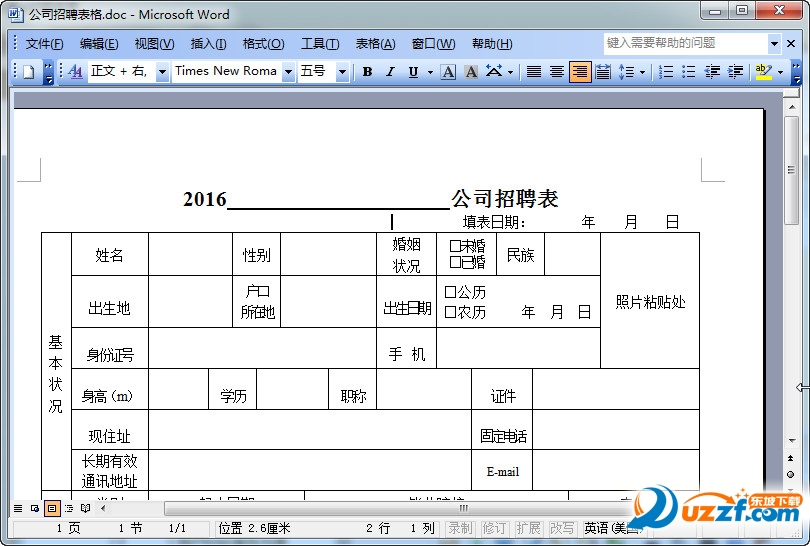Jump to previous page arrow

(790, 458)
